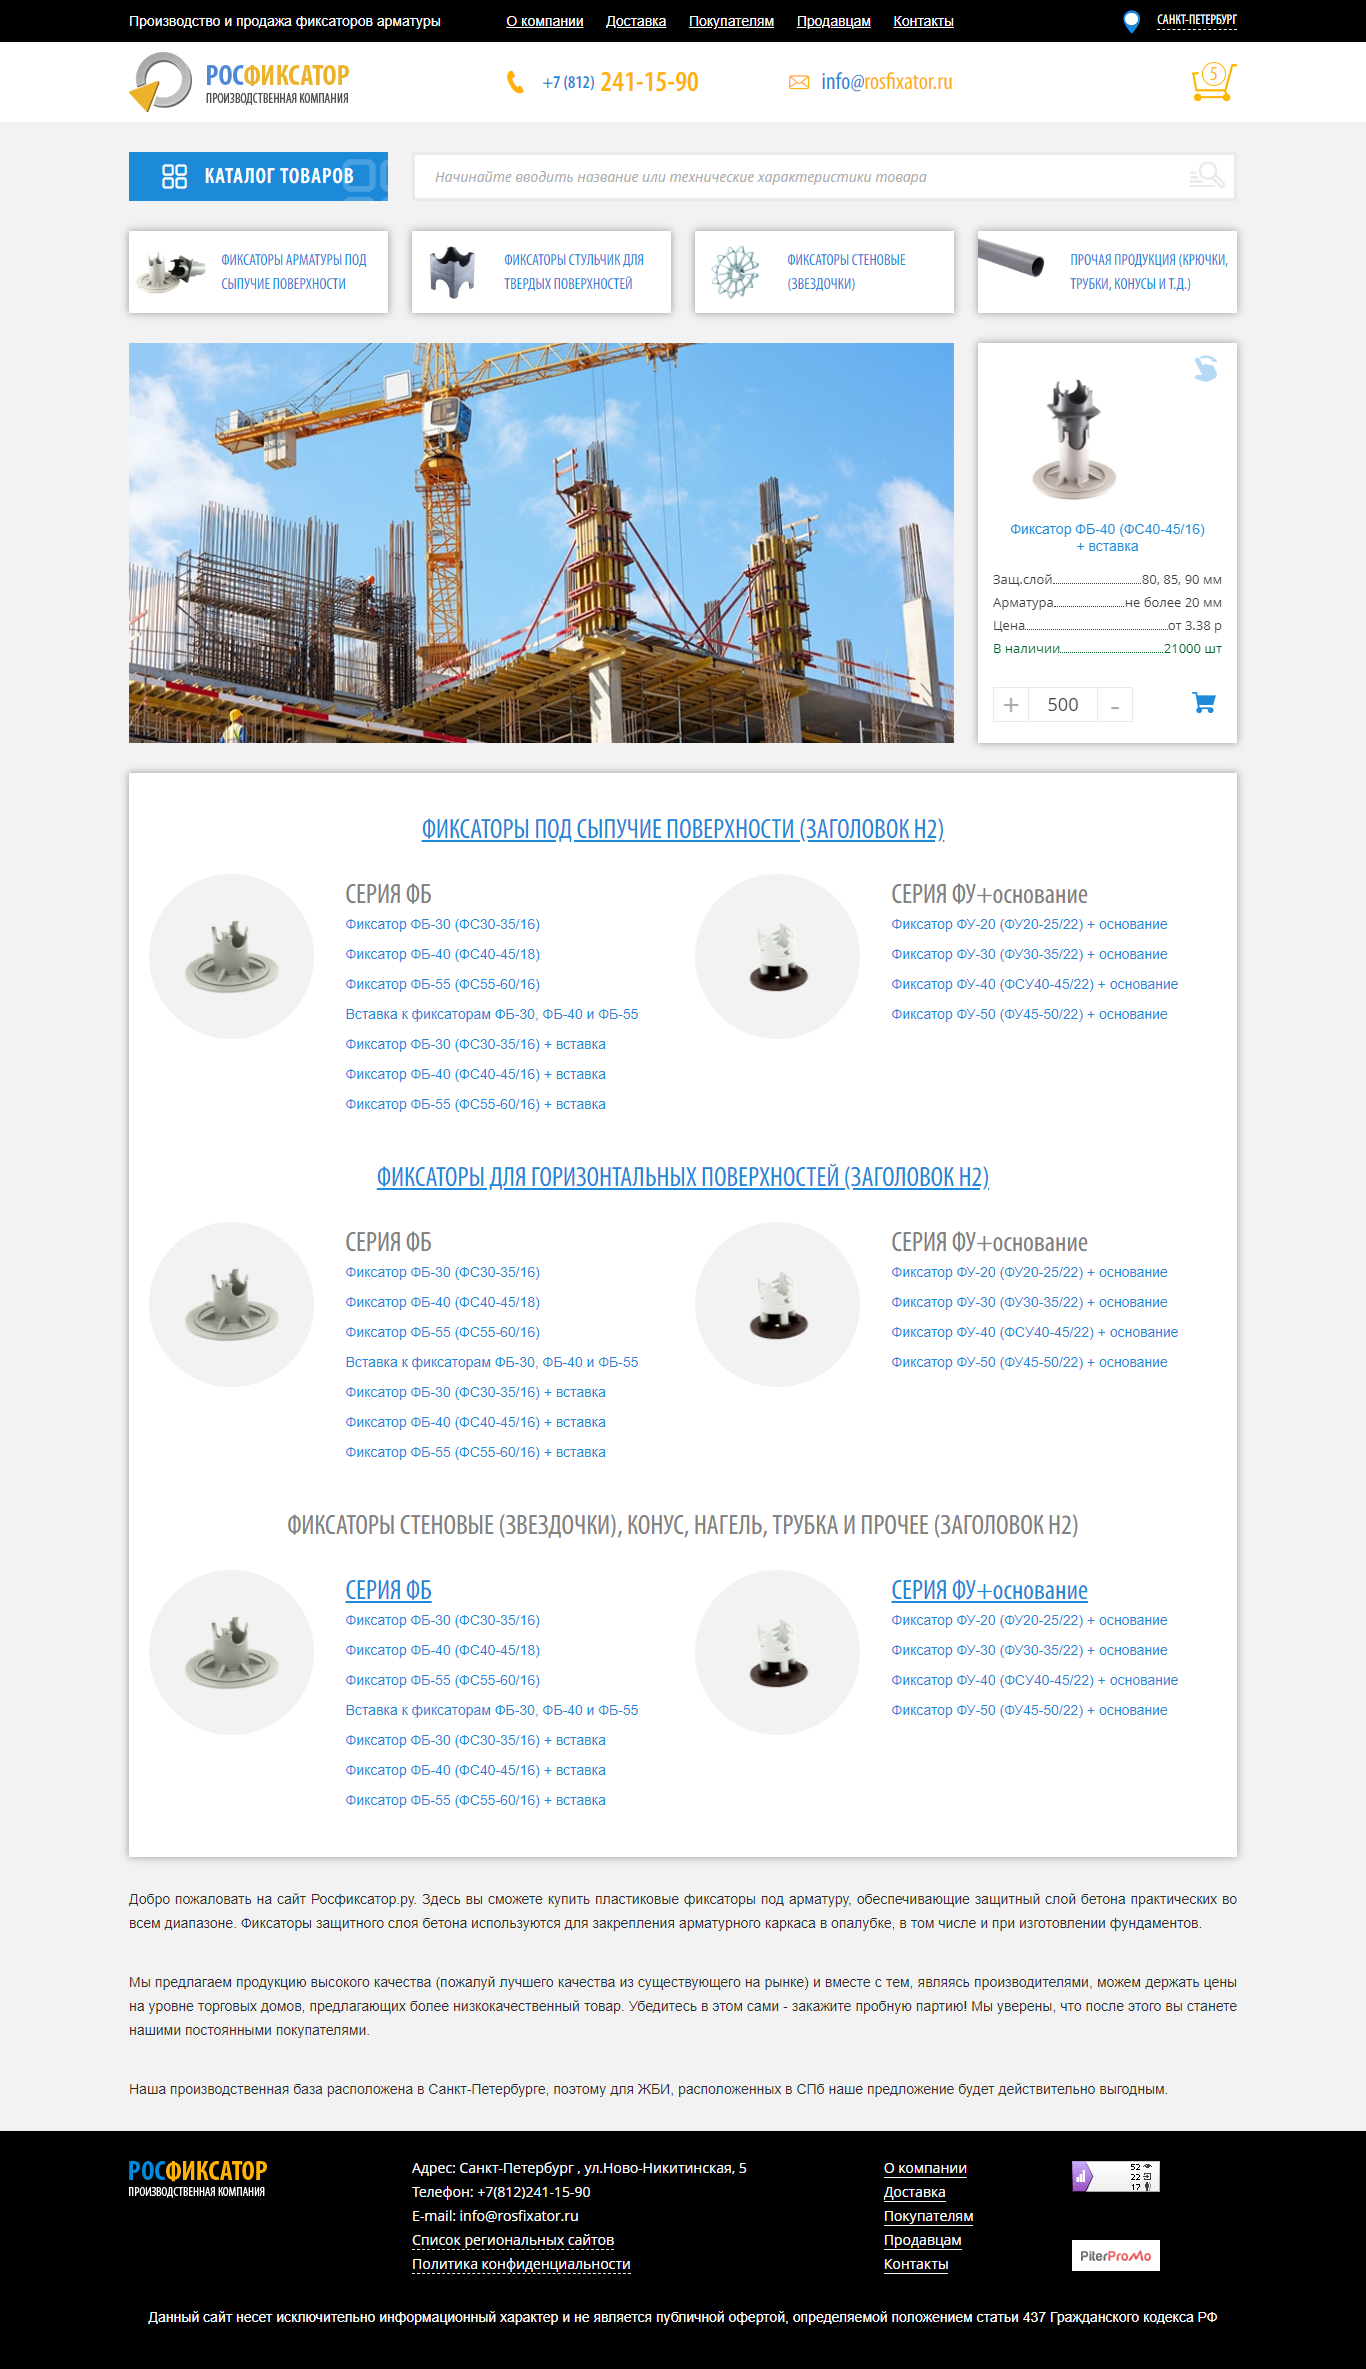1366x2369 pixels.
Task: Click ФБ series thumbnail under сыпучие поверхности section
Action: tap(231, 957)
